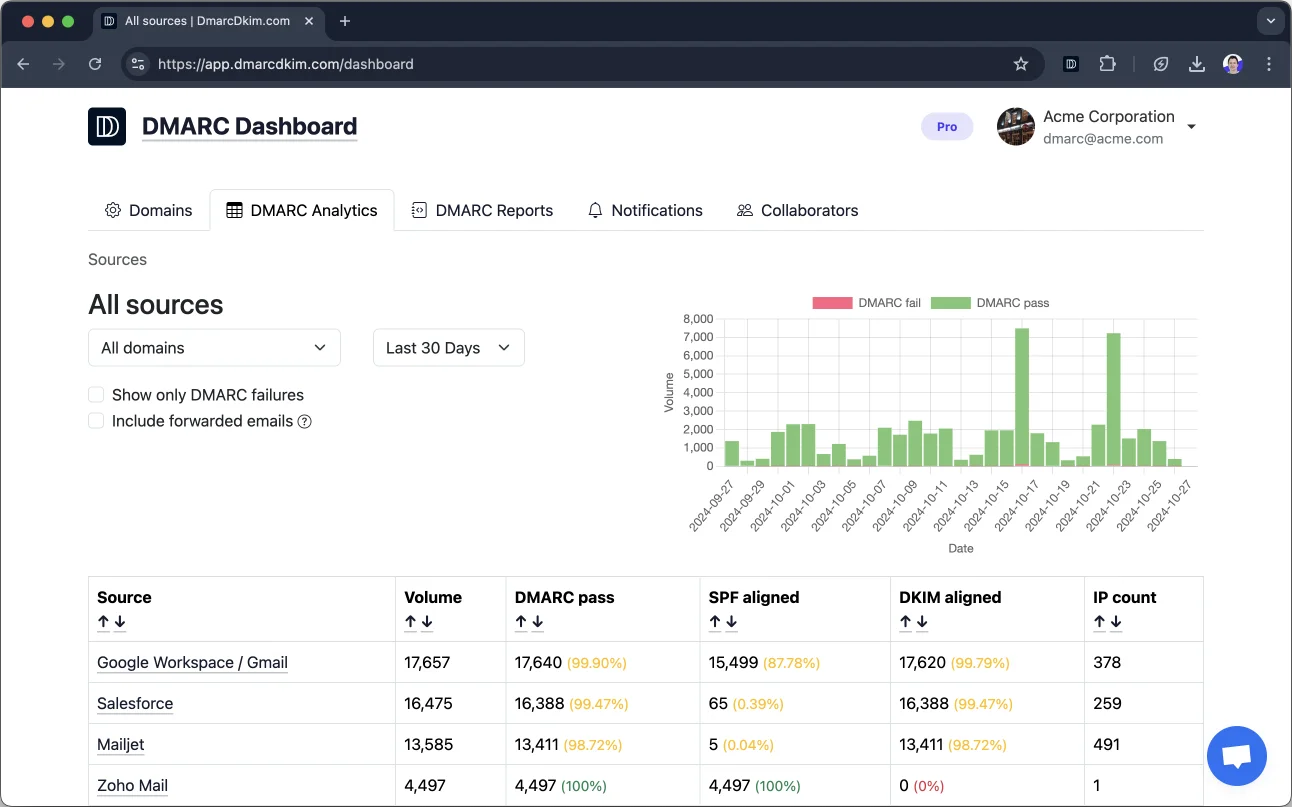Open Acme Corporation account menu arrow

click(x=1191, y=127)
